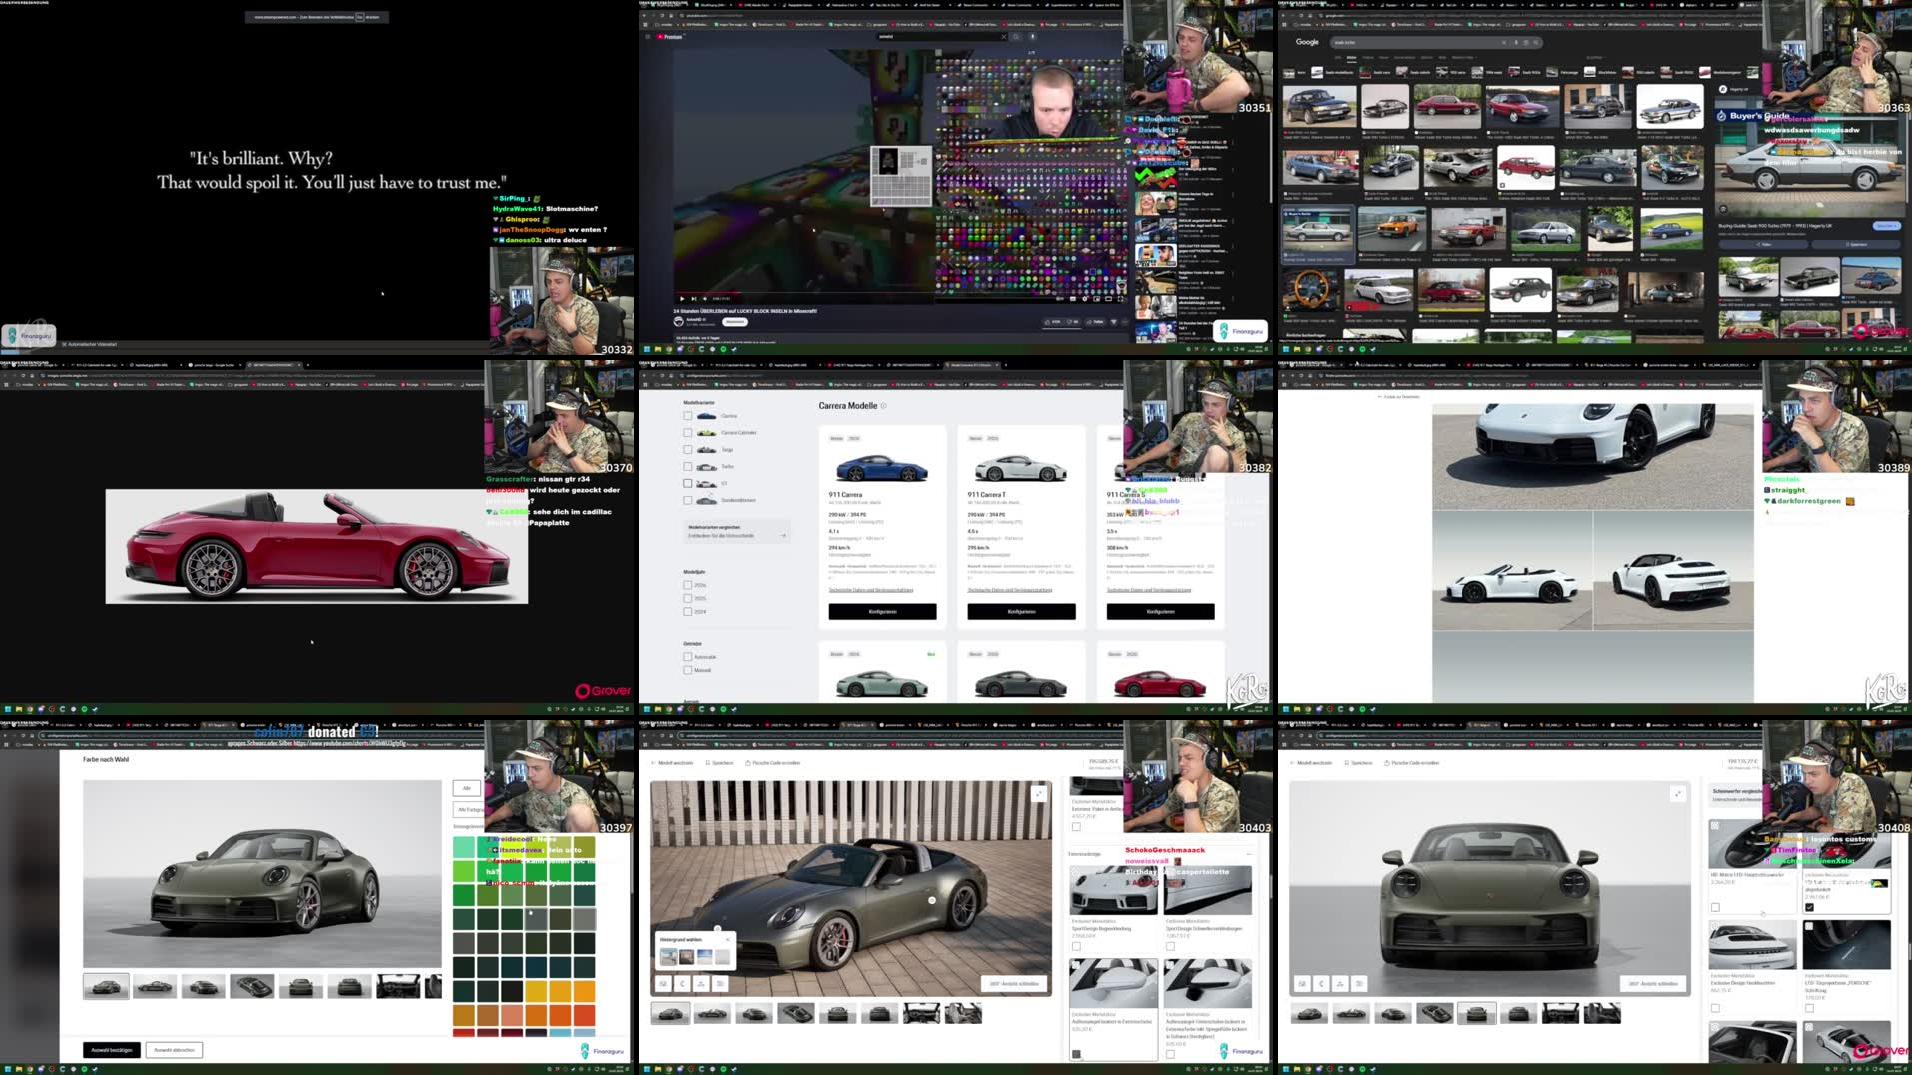1912x1075 pixels.
Task: Pick the light mint green swatch in frame 30397
Action: click(x=464, y=848)
